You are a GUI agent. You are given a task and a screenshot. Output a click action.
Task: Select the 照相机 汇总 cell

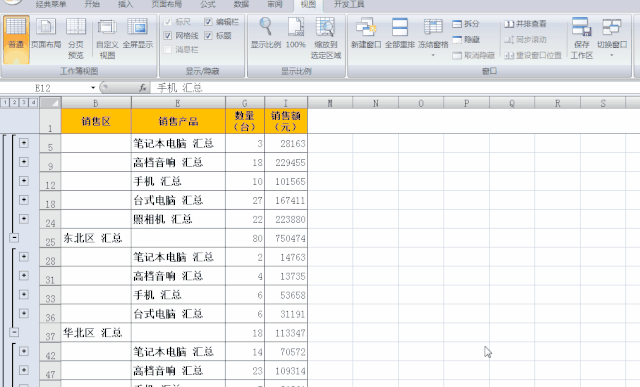178,219
